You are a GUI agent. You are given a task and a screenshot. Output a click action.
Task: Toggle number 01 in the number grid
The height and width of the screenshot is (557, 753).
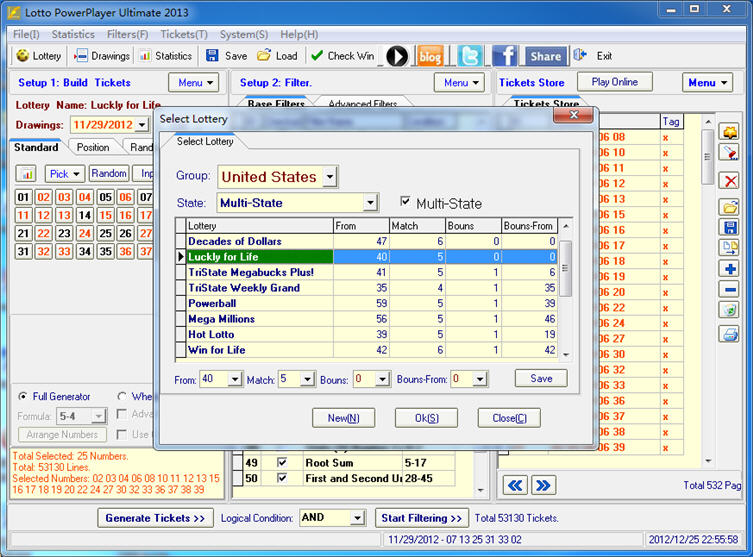coord(23,197)
